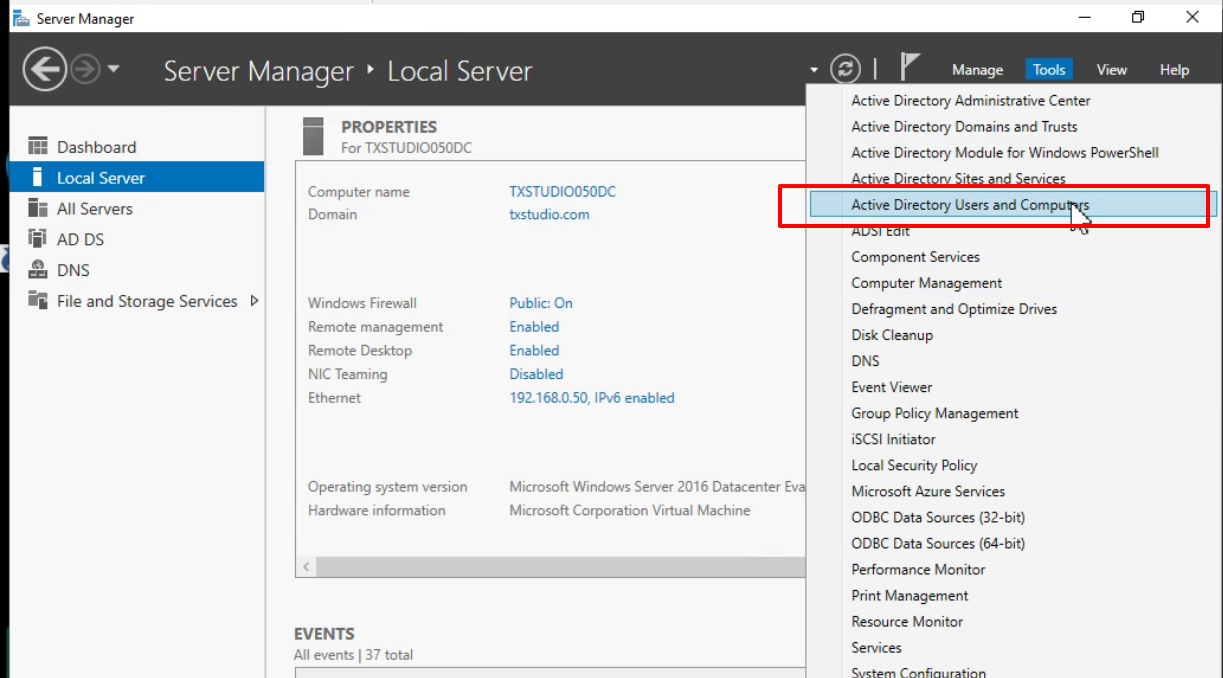
Task: Open Active Directory Domains and Trusts
Action: coord(964,126)
